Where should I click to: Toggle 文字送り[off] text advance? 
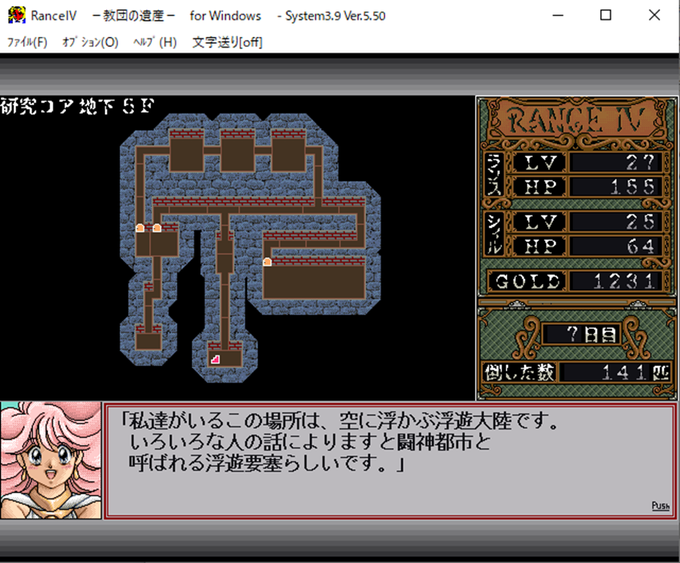coord(227,42)
